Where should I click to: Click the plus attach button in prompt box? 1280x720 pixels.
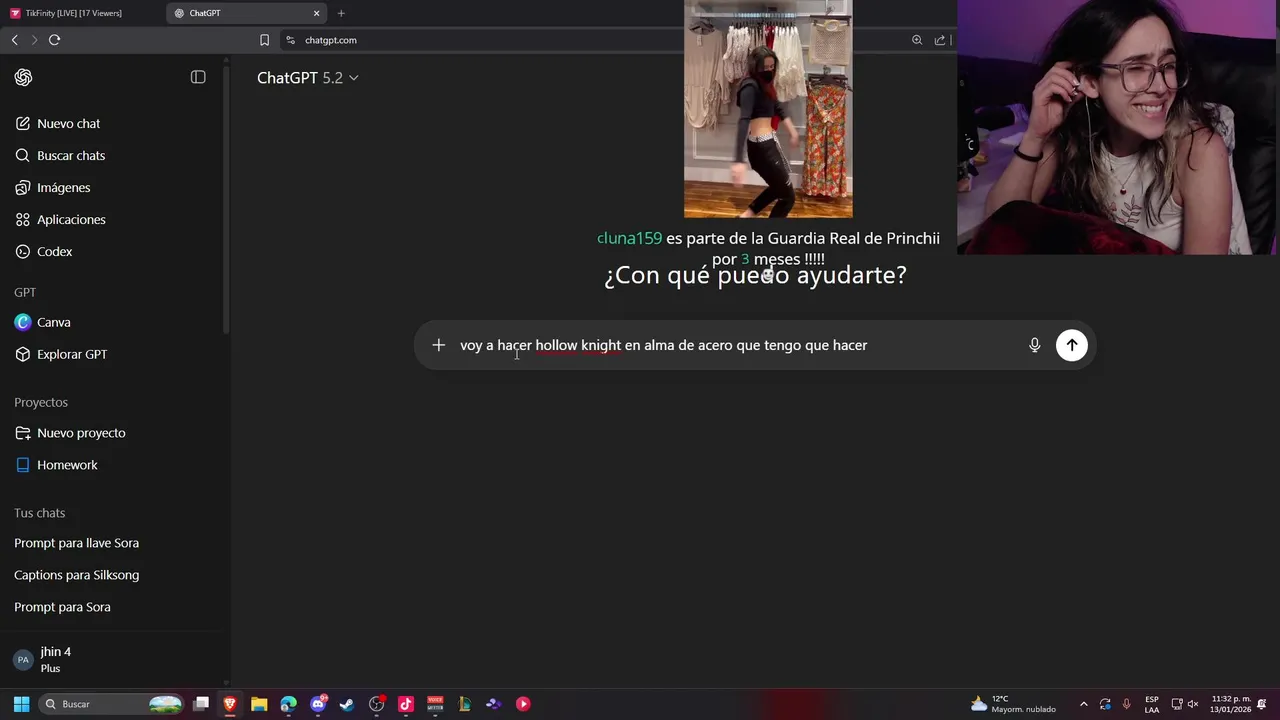[x=438, y=345]
